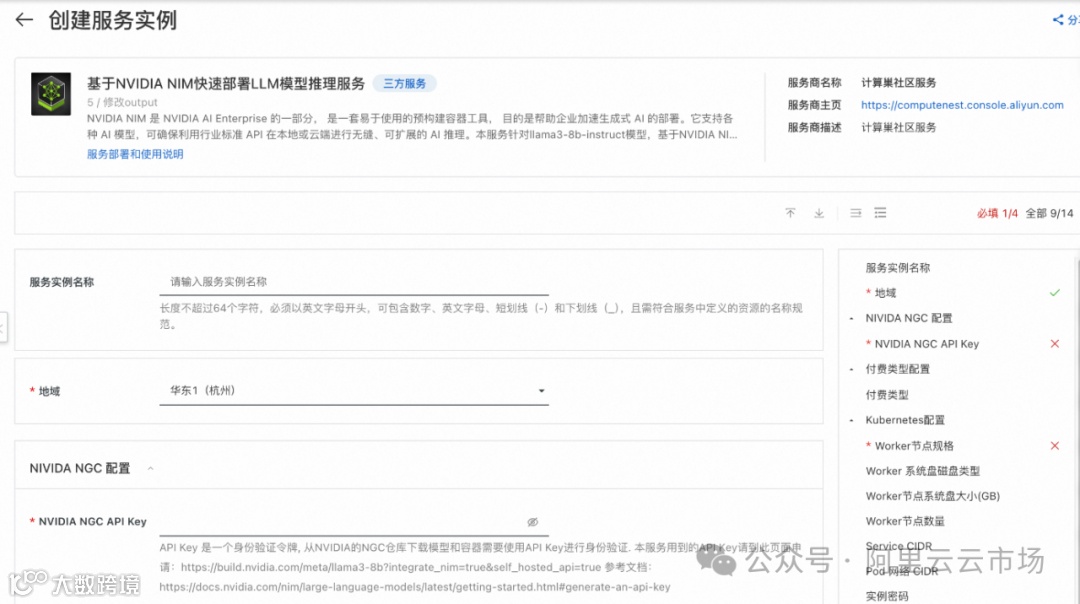Toggle API Key visibility eye icon

tap(532, 522)
